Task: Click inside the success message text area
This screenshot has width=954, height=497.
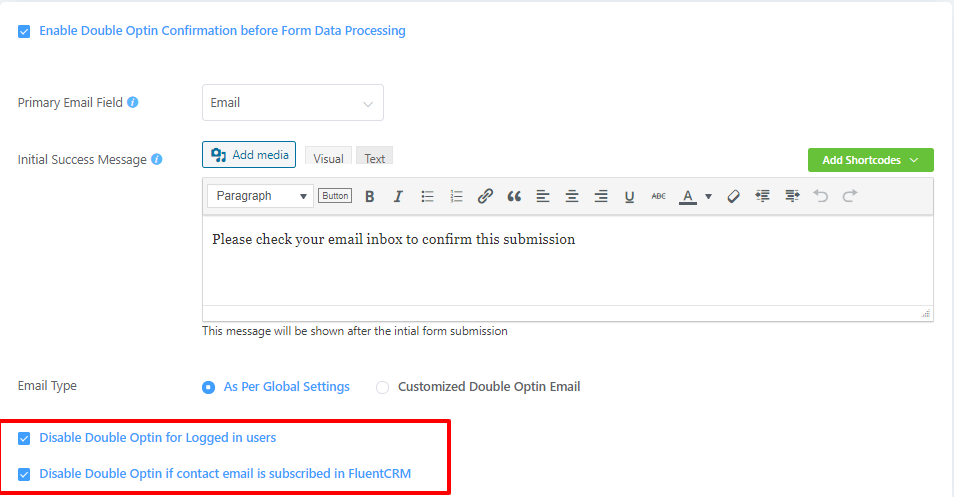Action: click(566, 265)
